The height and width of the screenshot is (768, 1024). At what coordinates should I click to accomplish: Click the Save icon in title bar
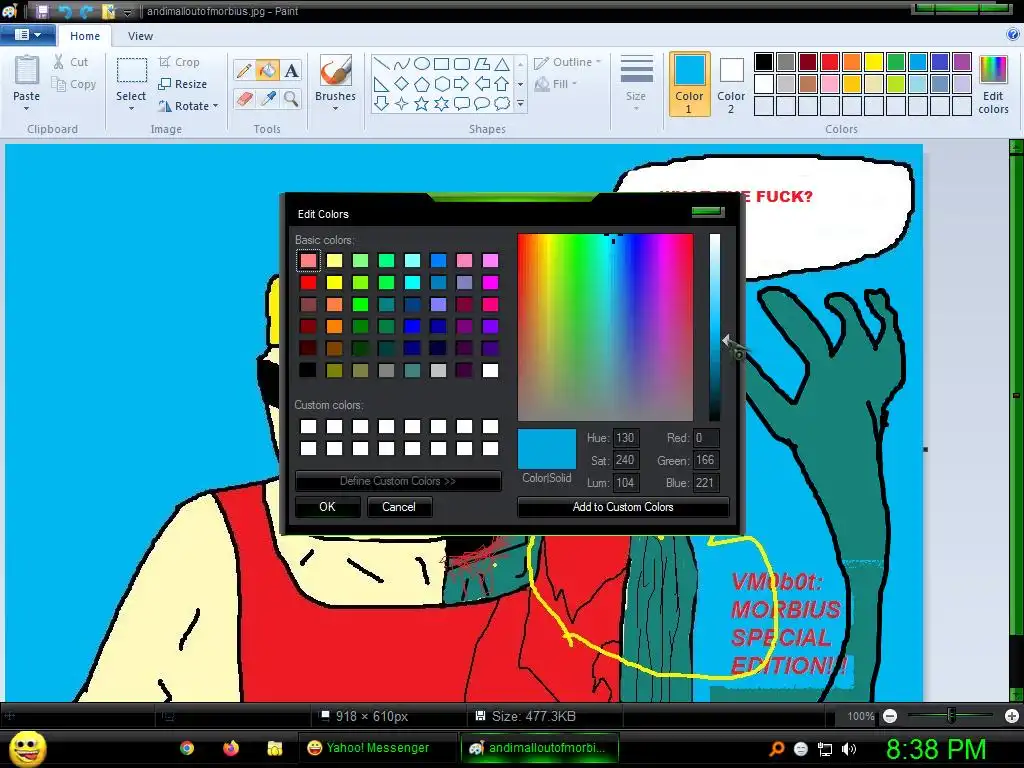tap(42, 11)
